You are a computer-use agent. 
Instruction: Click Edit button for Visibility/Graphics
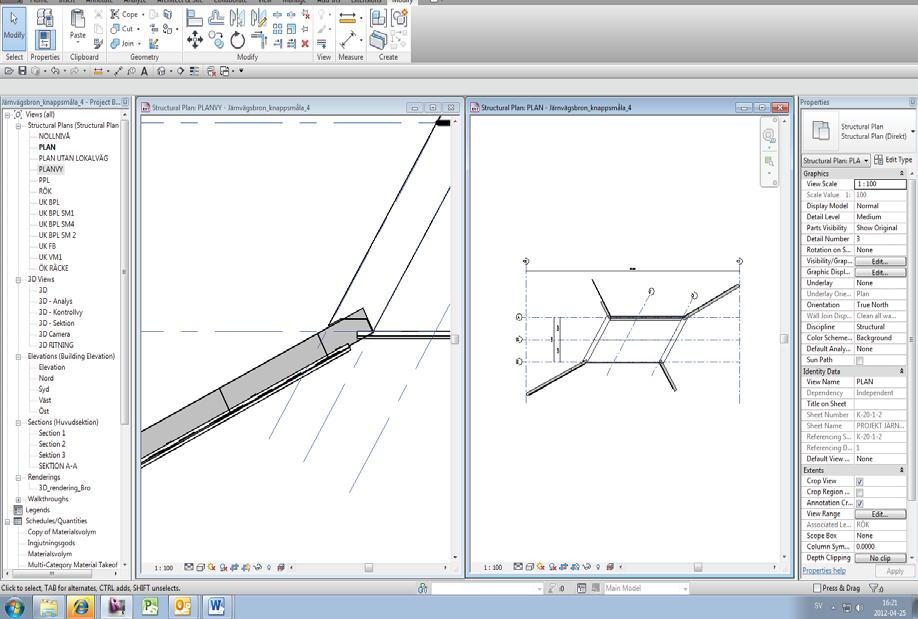[880, 261]
